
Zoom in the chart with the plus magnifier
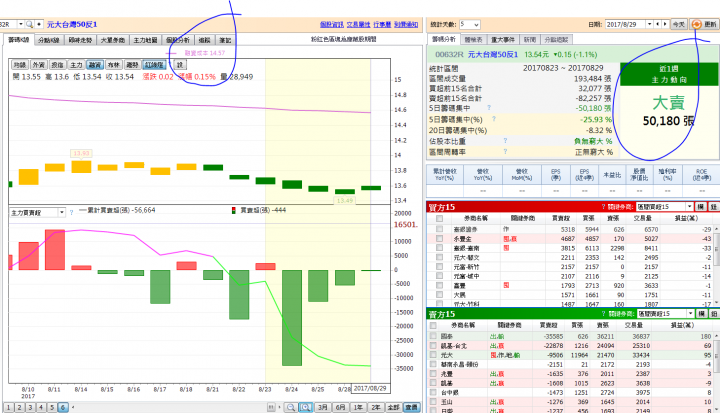305,407
